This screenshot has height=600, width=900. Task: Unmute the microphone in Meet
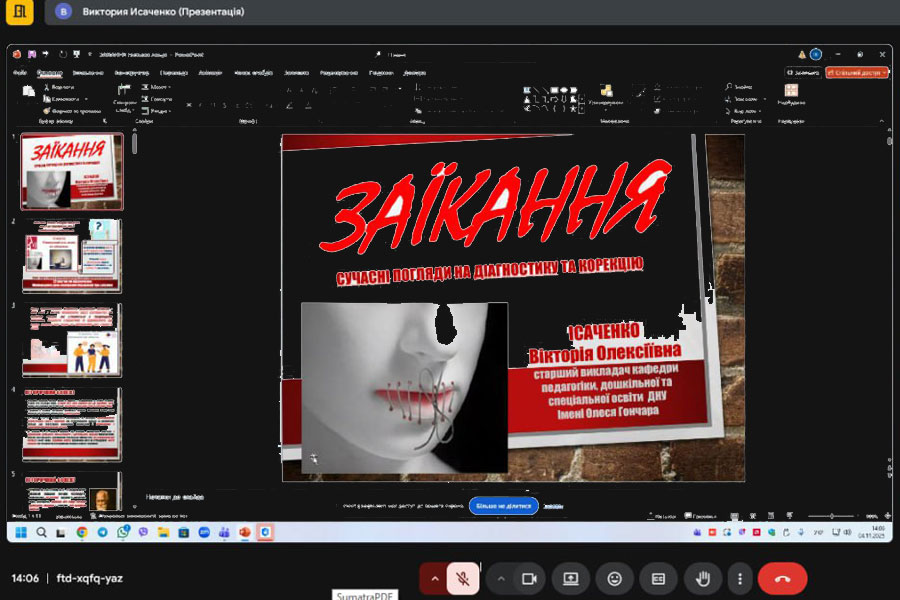[x=462, y=578]
